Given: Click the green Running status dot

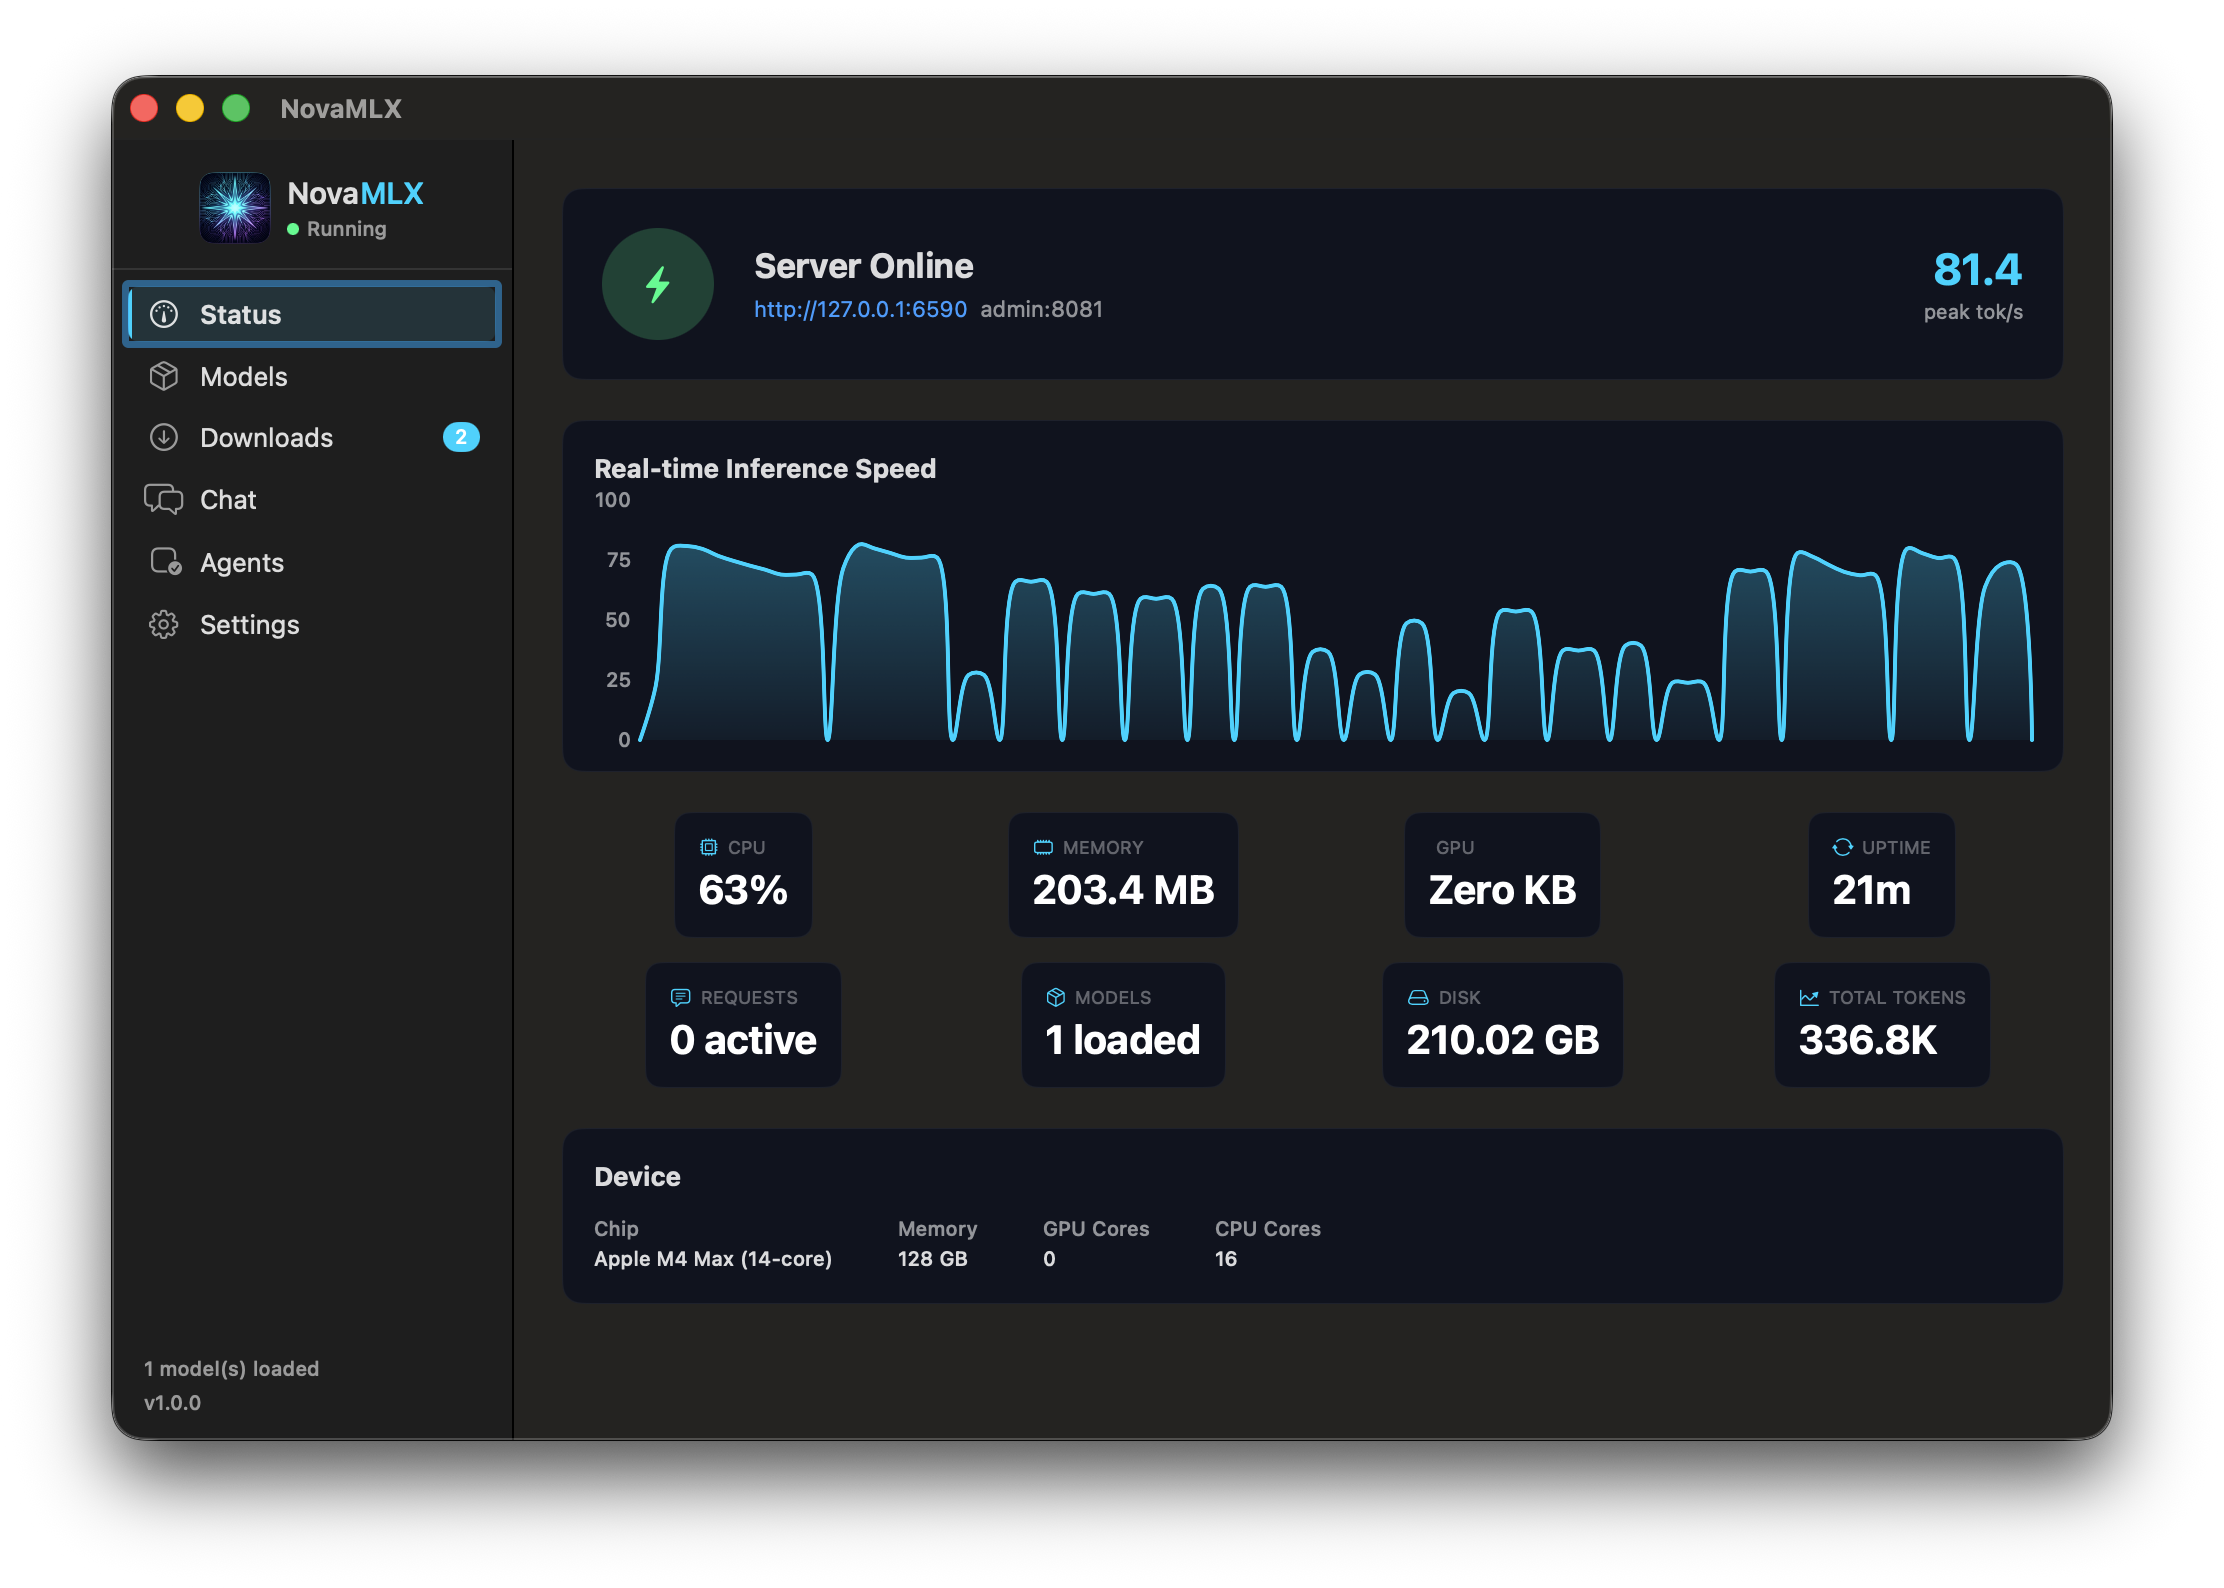Looking at the screenshot, I should 293,229.
